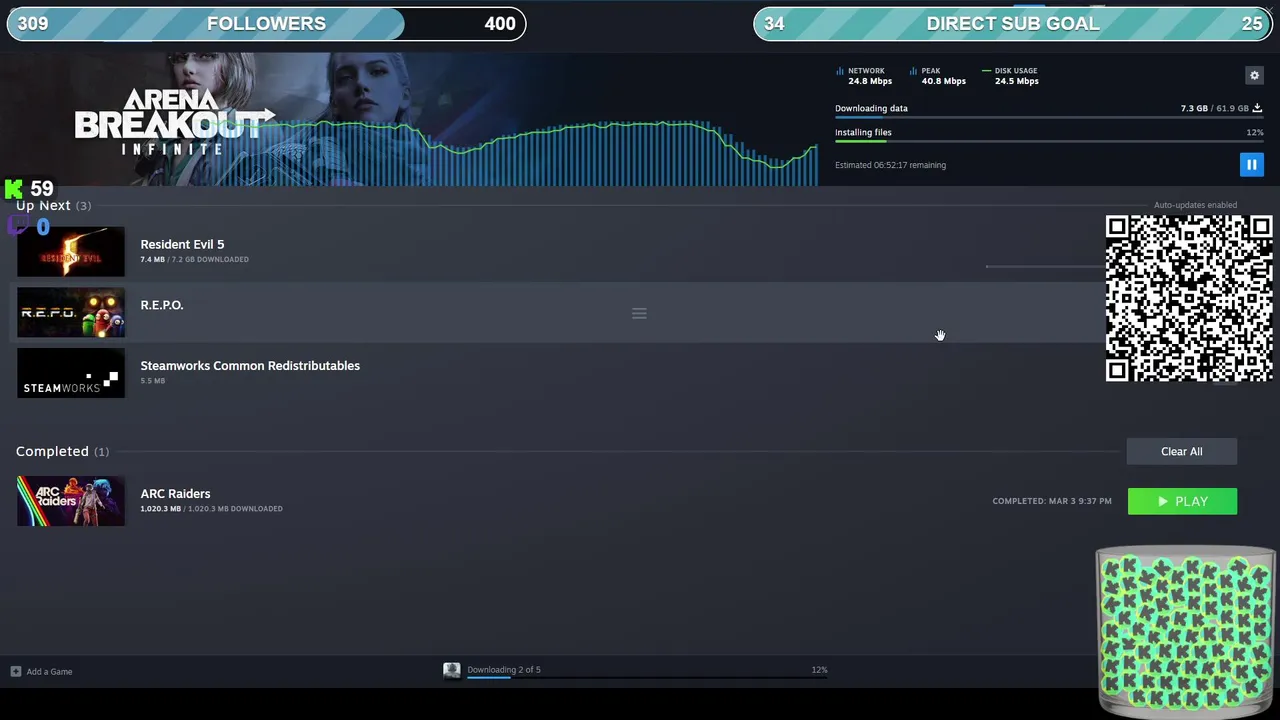Open the Resident Evil 5 thumbnail
This screenshot has width=1280, height=720.
click(x=71, y=251)
